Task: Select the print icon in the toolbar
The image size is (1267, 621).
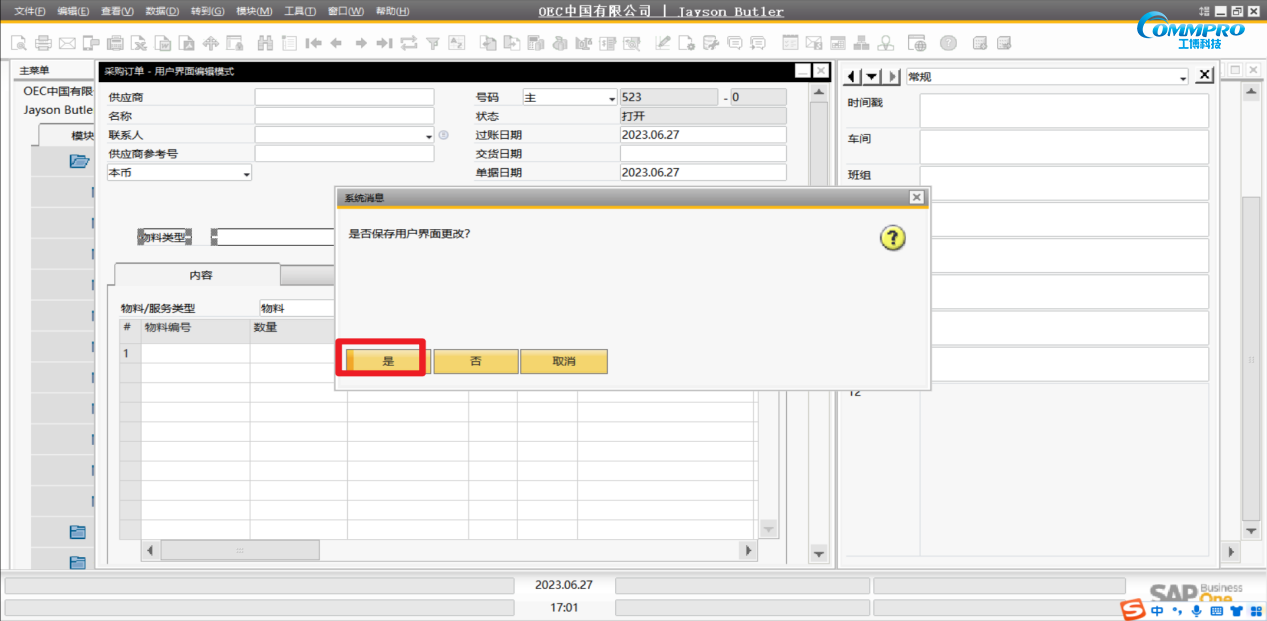Action: (42, 44)
